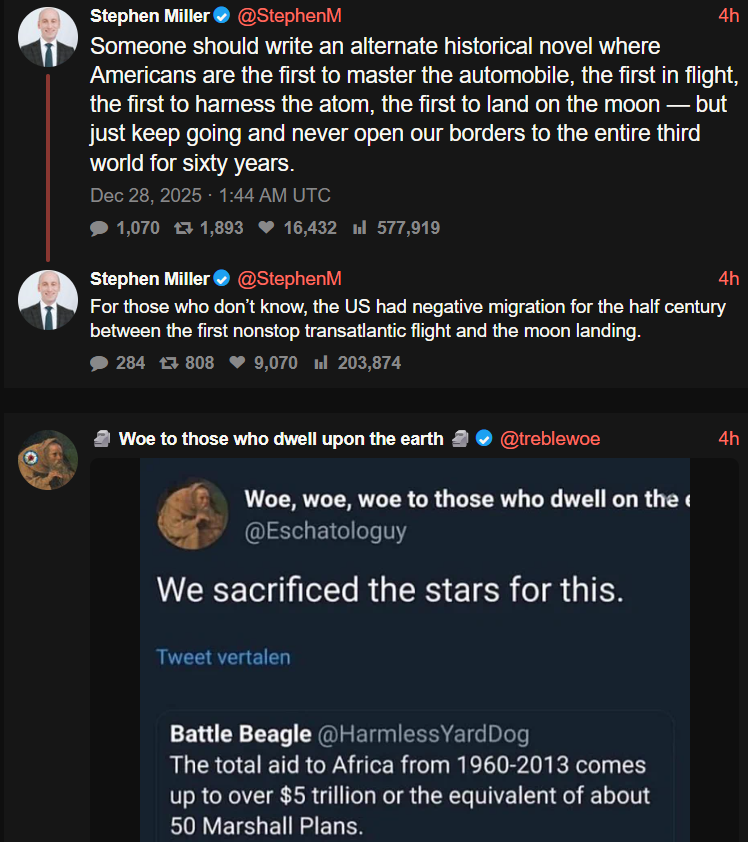
Task: Click the verified badge on the first Stephen Miller post
Action: click(222, 15)
